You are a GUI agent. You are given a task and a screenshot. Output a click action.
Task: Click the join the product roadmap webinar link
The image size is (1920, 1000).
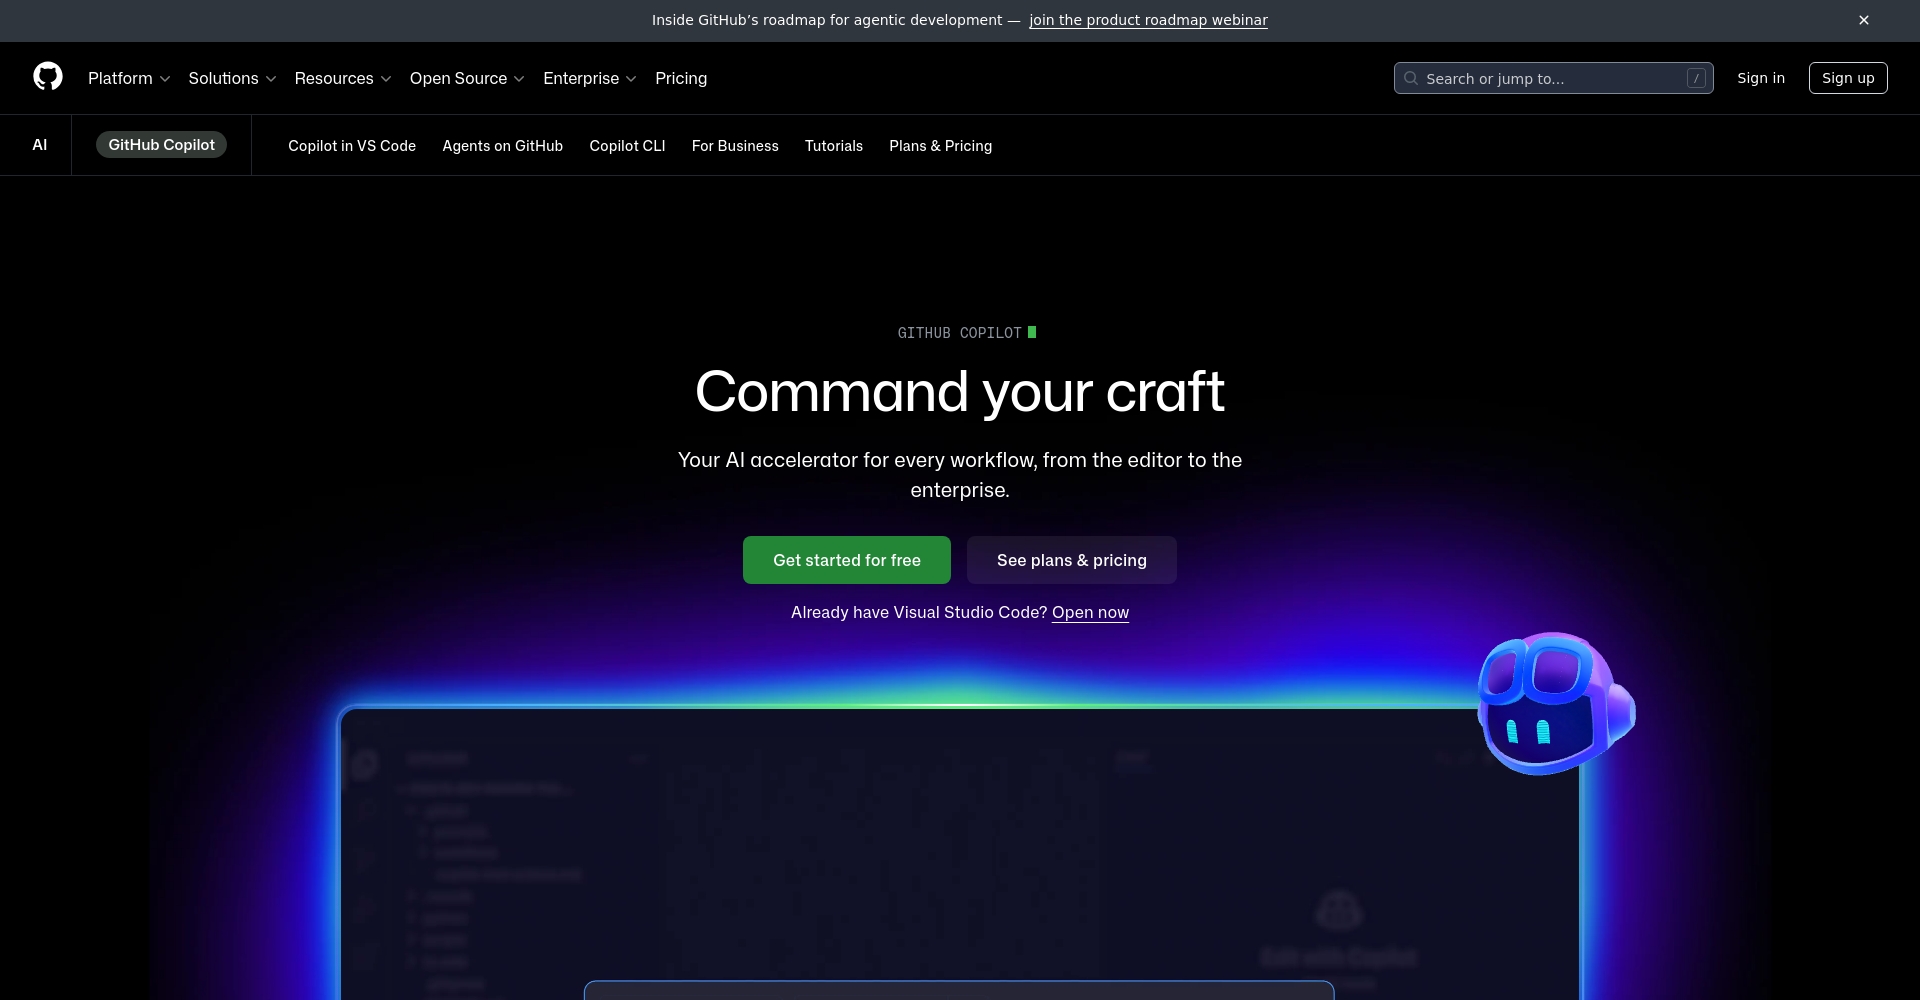1147,20
